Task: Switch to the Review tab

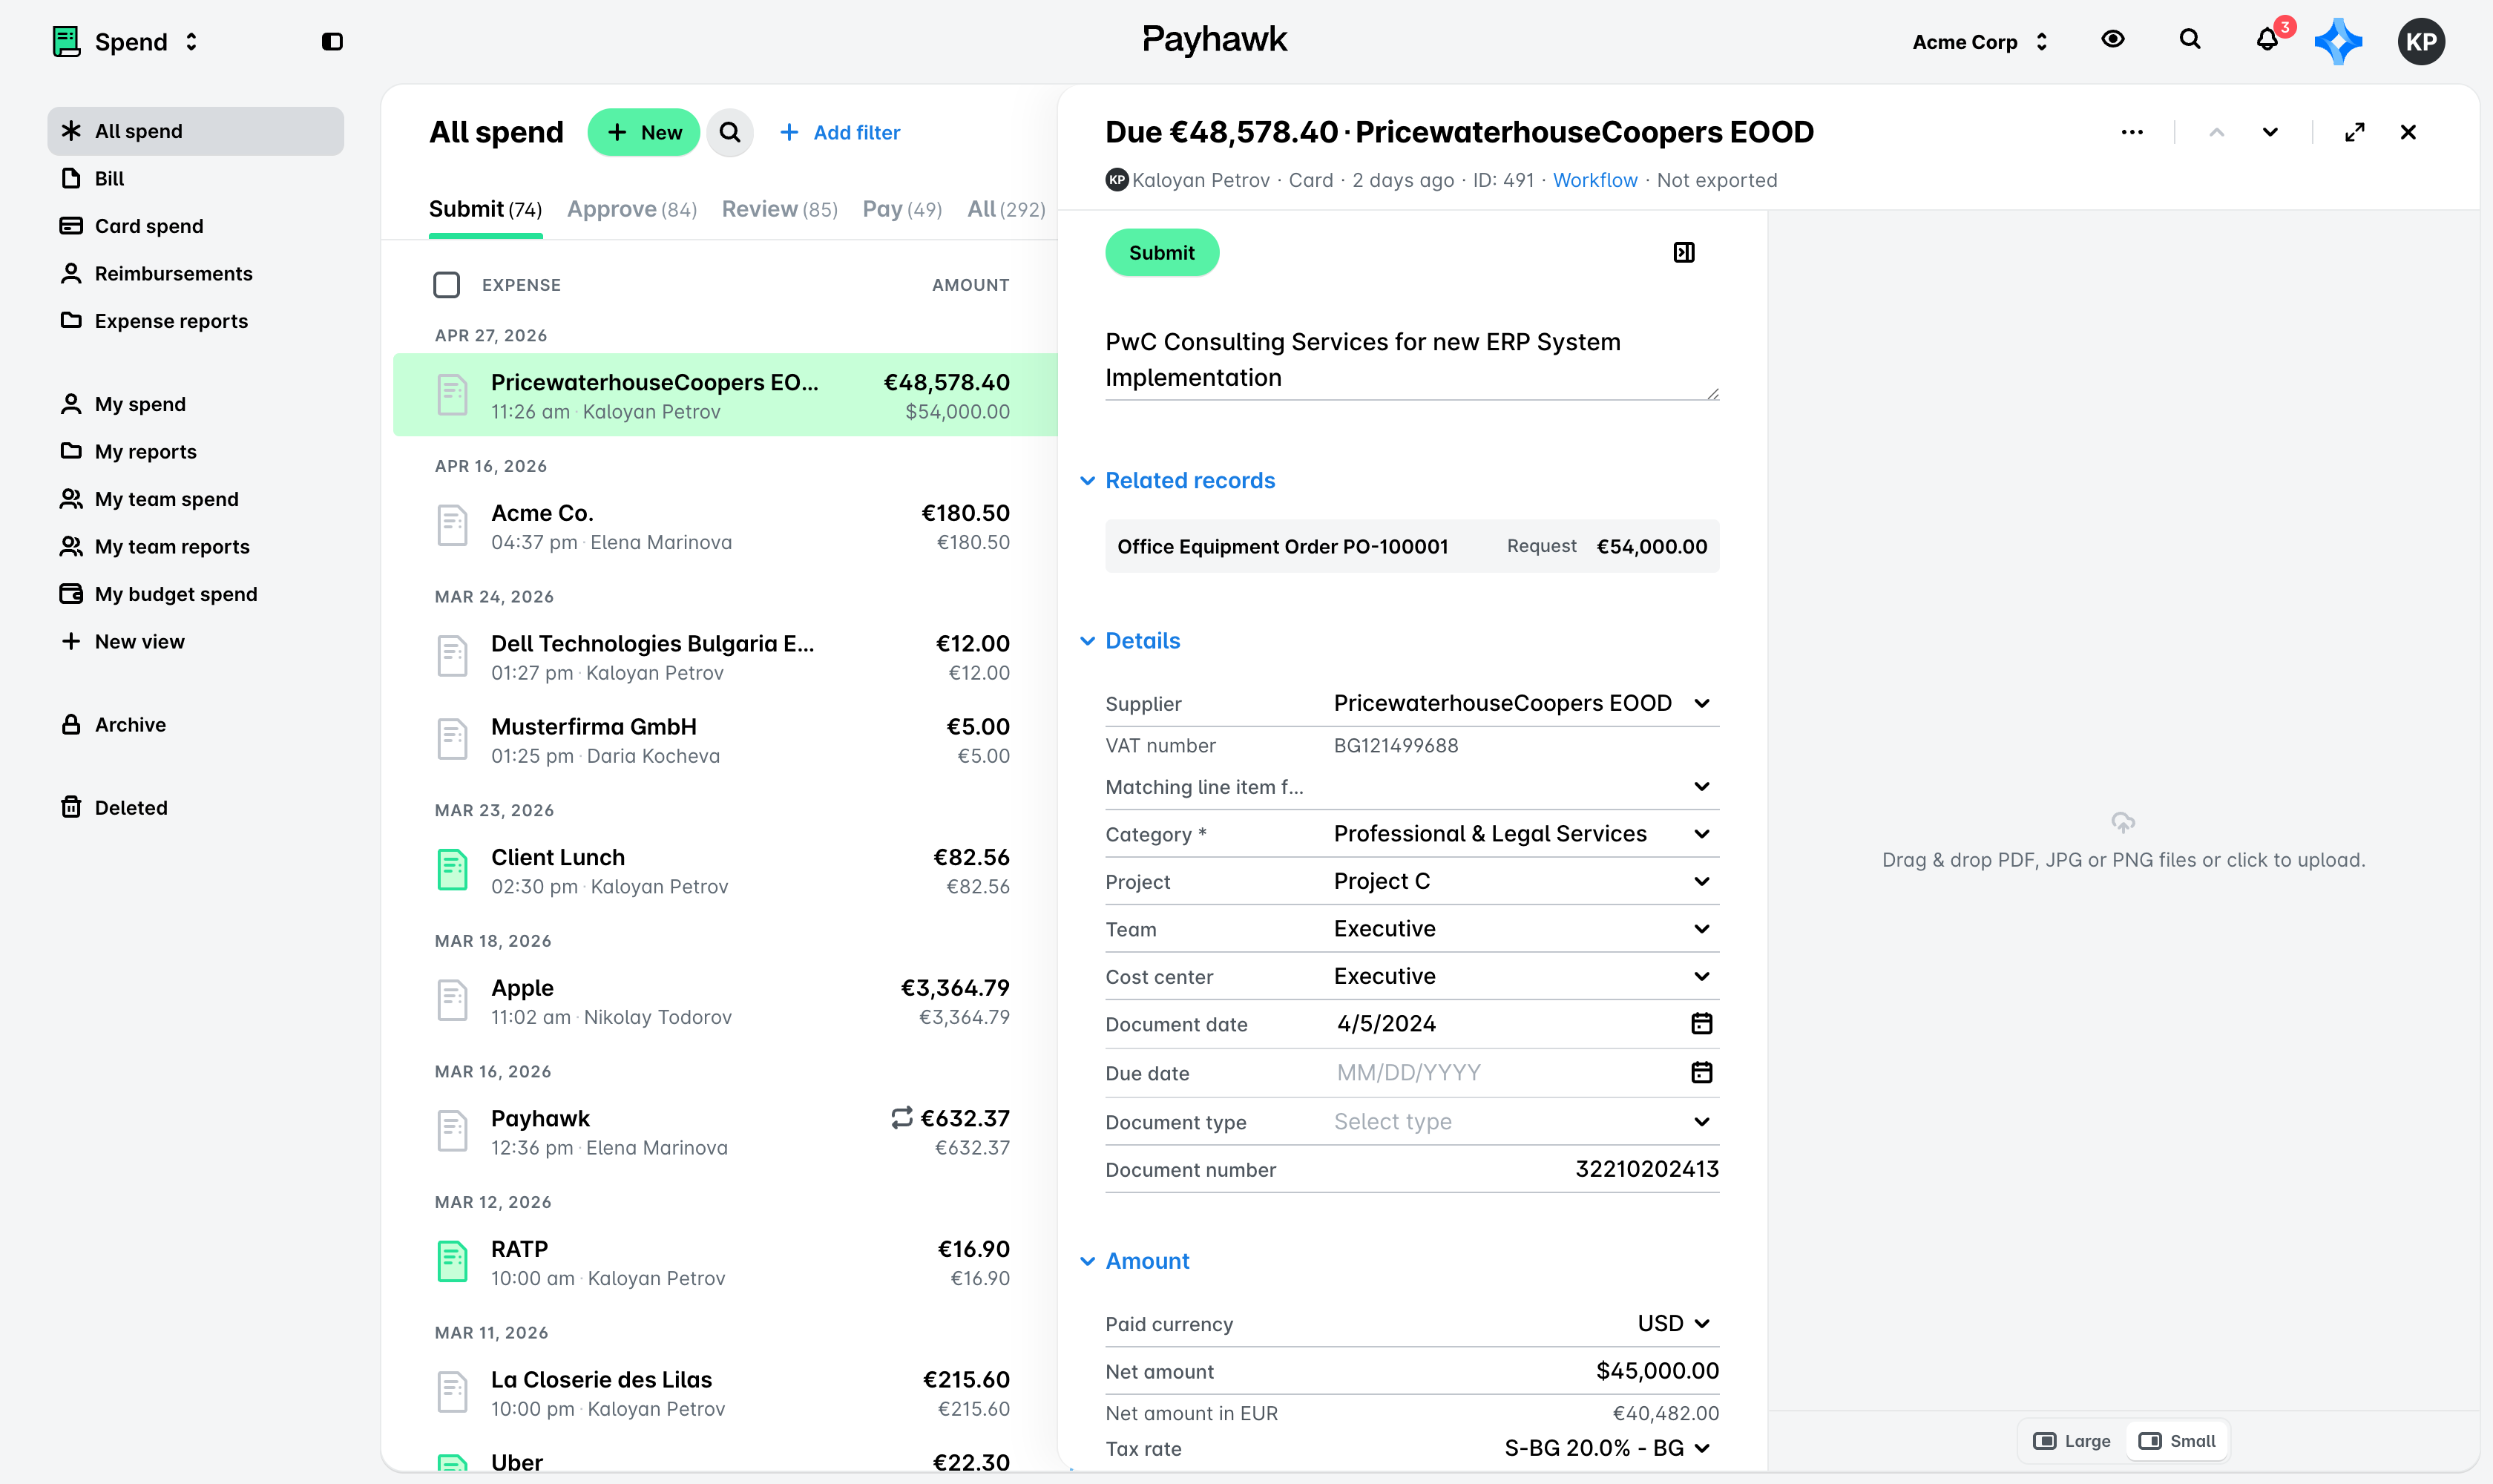Action: [x=779, y=209]
